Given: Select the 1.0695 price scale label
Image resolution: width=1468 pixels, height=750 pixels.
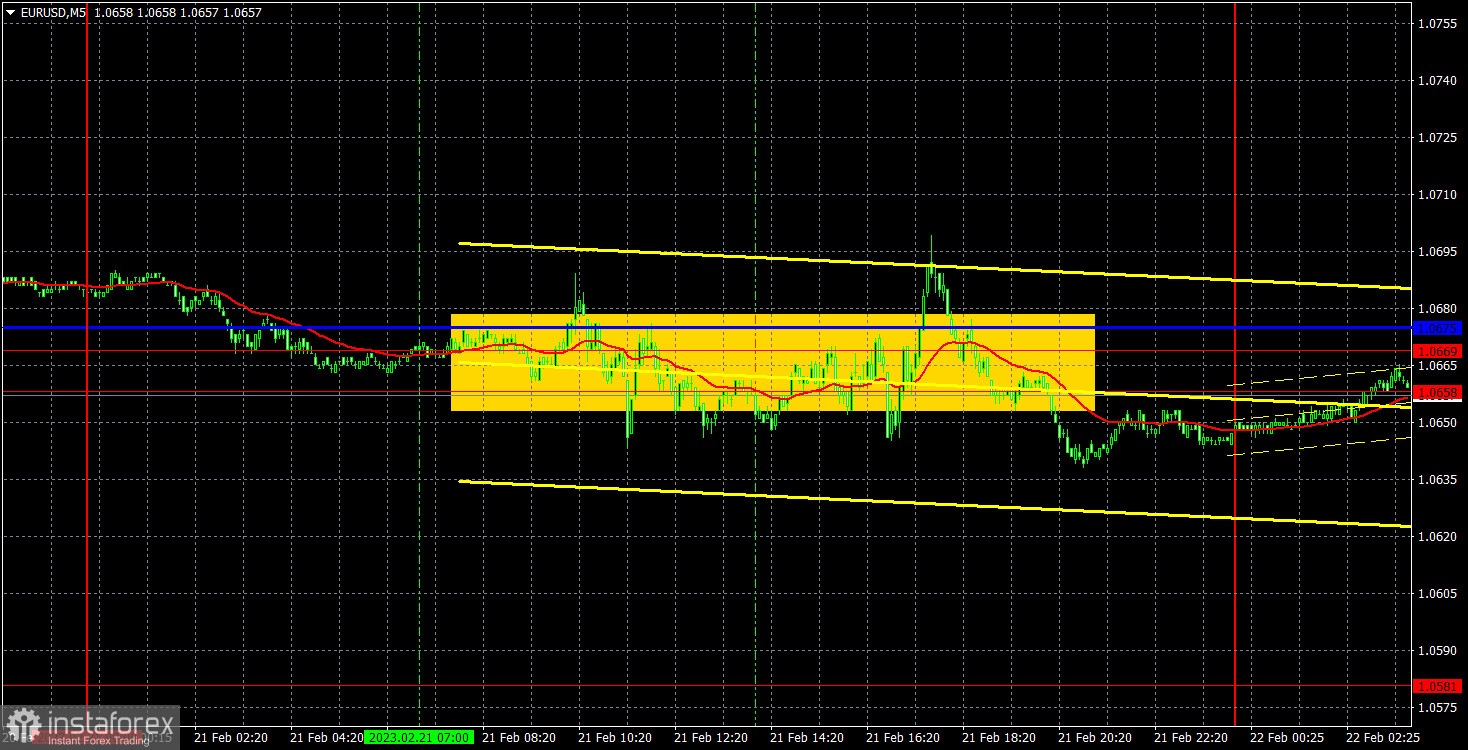Looking at the screenshot, I should pyautogui.click(x=1436, y=251).
